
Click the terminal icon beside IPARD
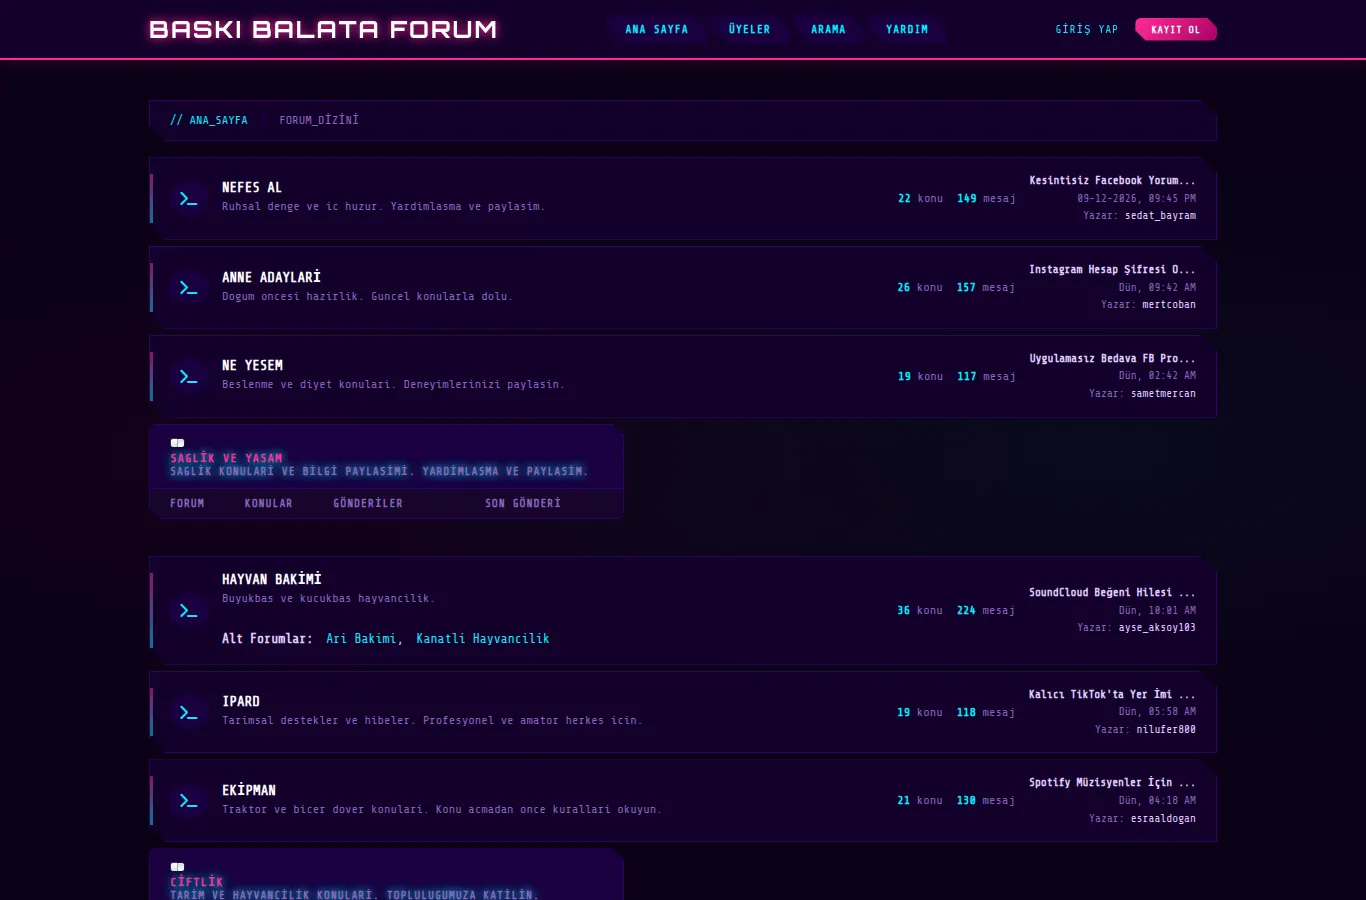[188, 713]
